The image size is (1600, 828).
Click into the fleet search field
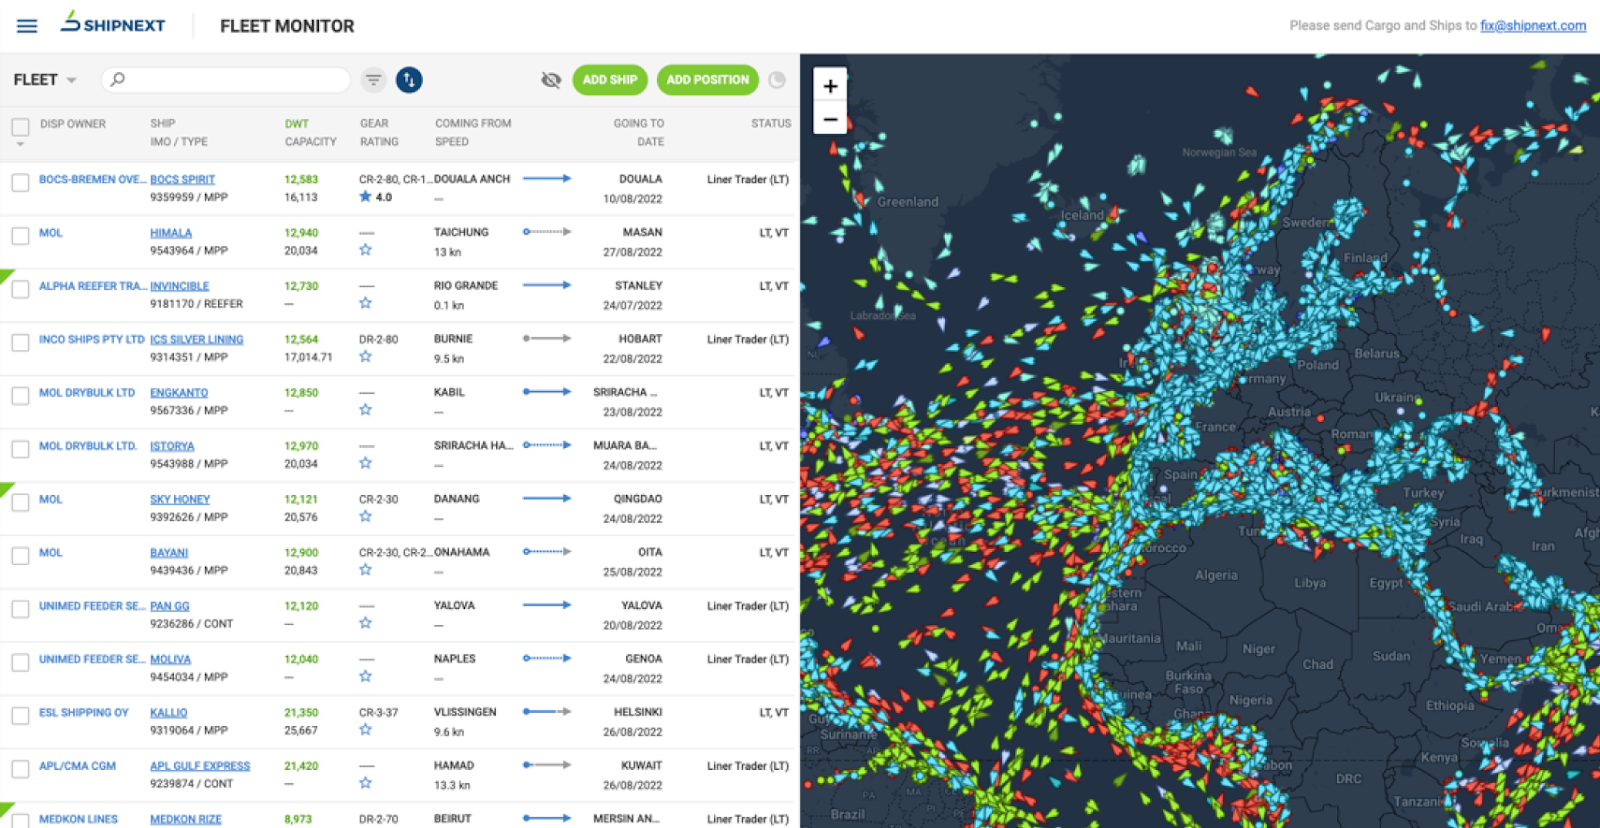pos(226,80)
